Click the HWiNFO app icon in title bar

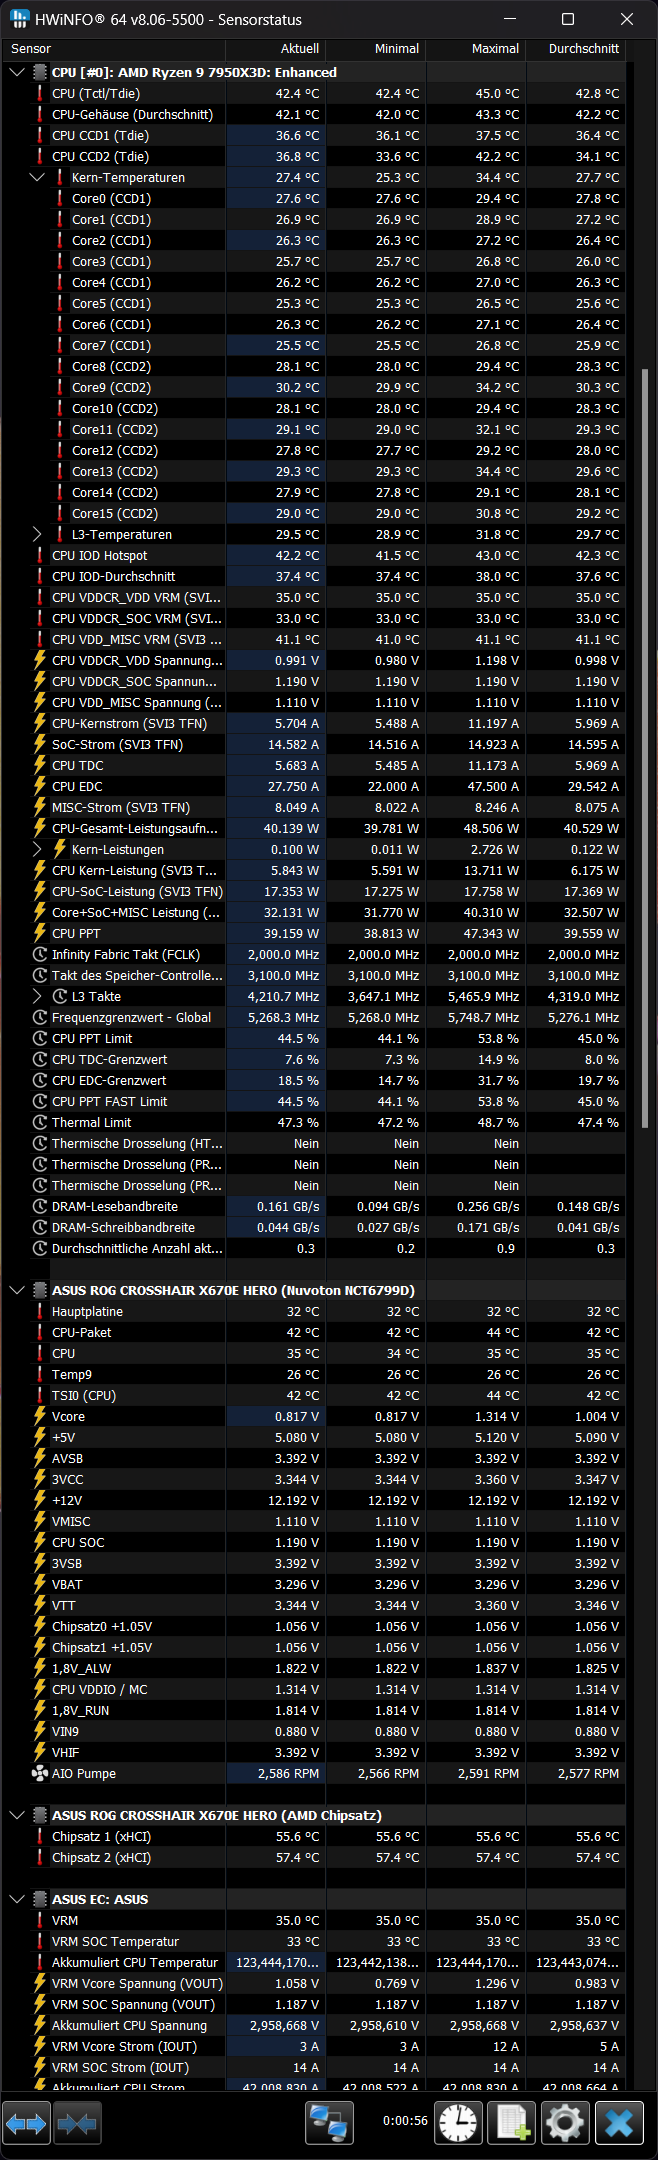click(19, 19)
